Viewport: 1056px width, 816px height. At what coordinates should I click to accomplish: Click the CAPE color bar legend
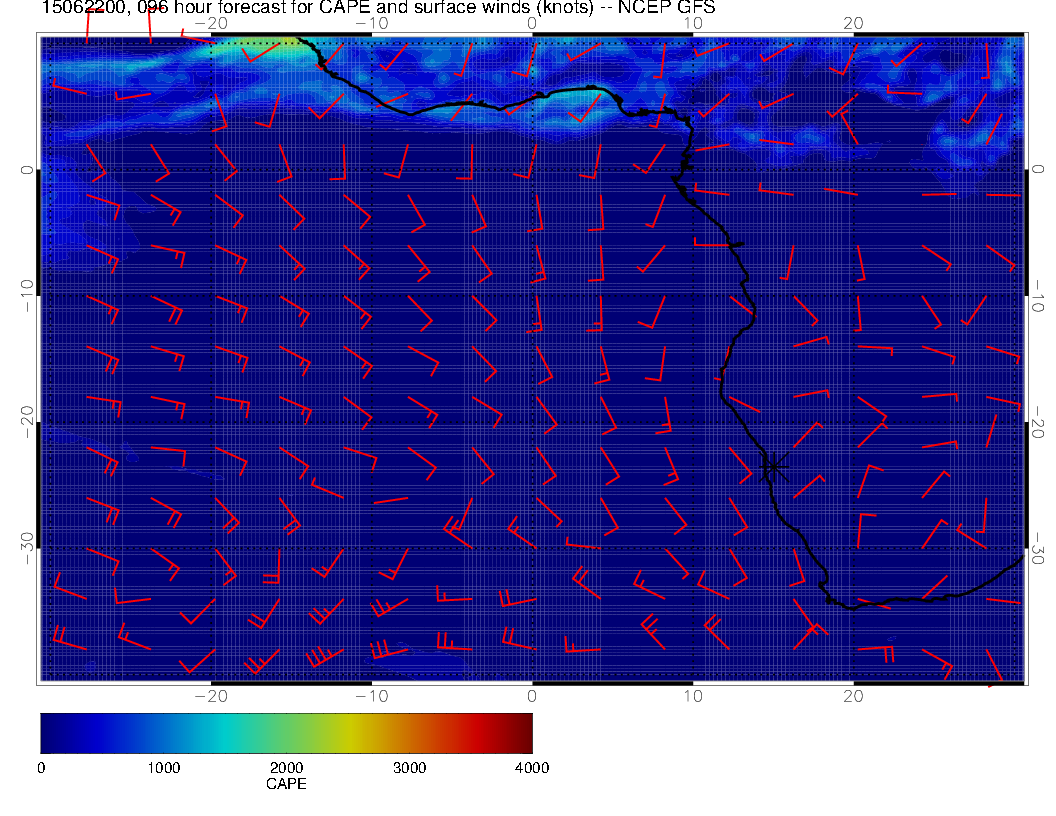click(x=286, y=733)
